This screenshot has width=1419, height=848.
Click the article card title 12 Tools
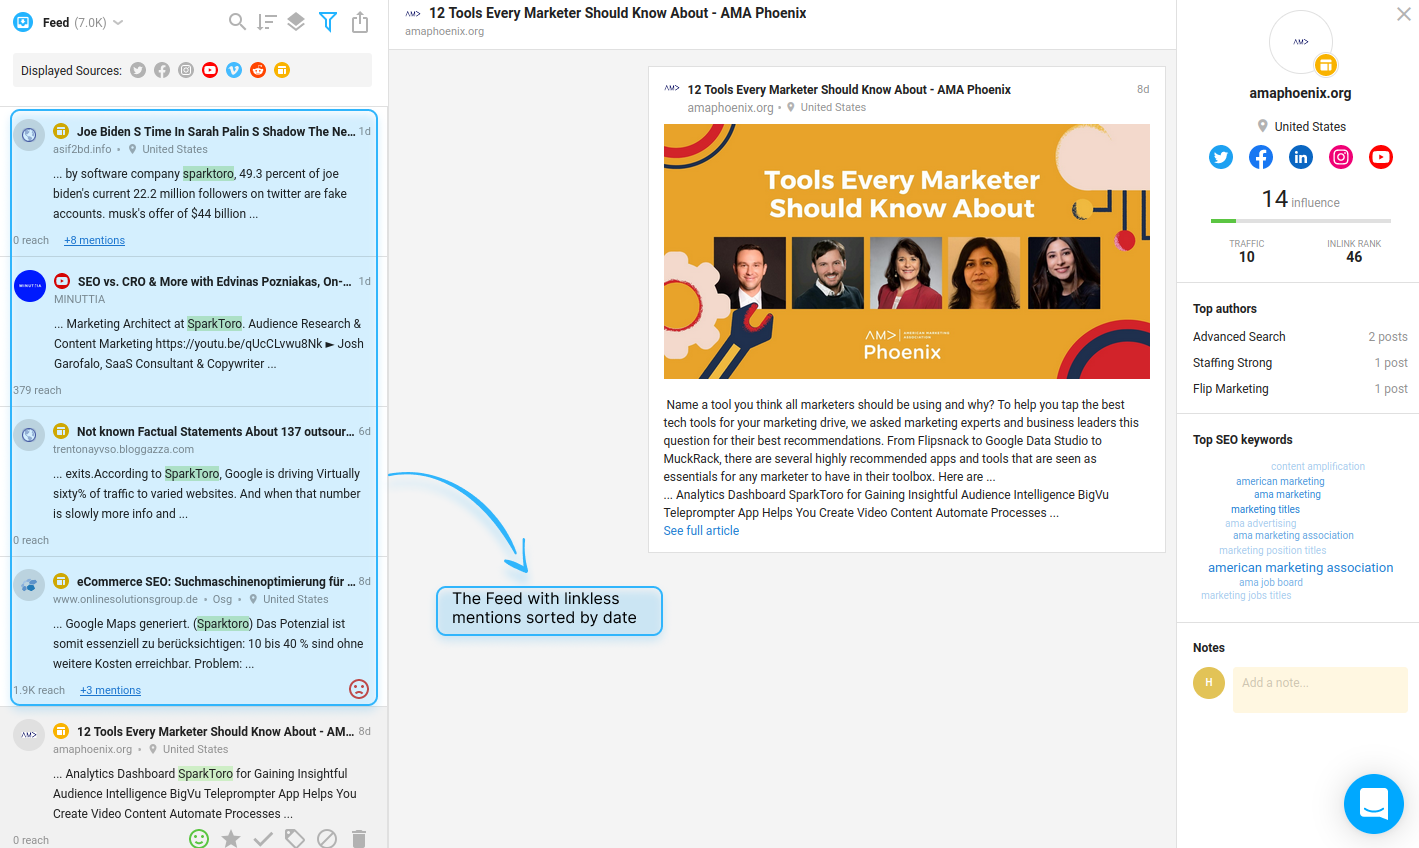coord(849,89)
